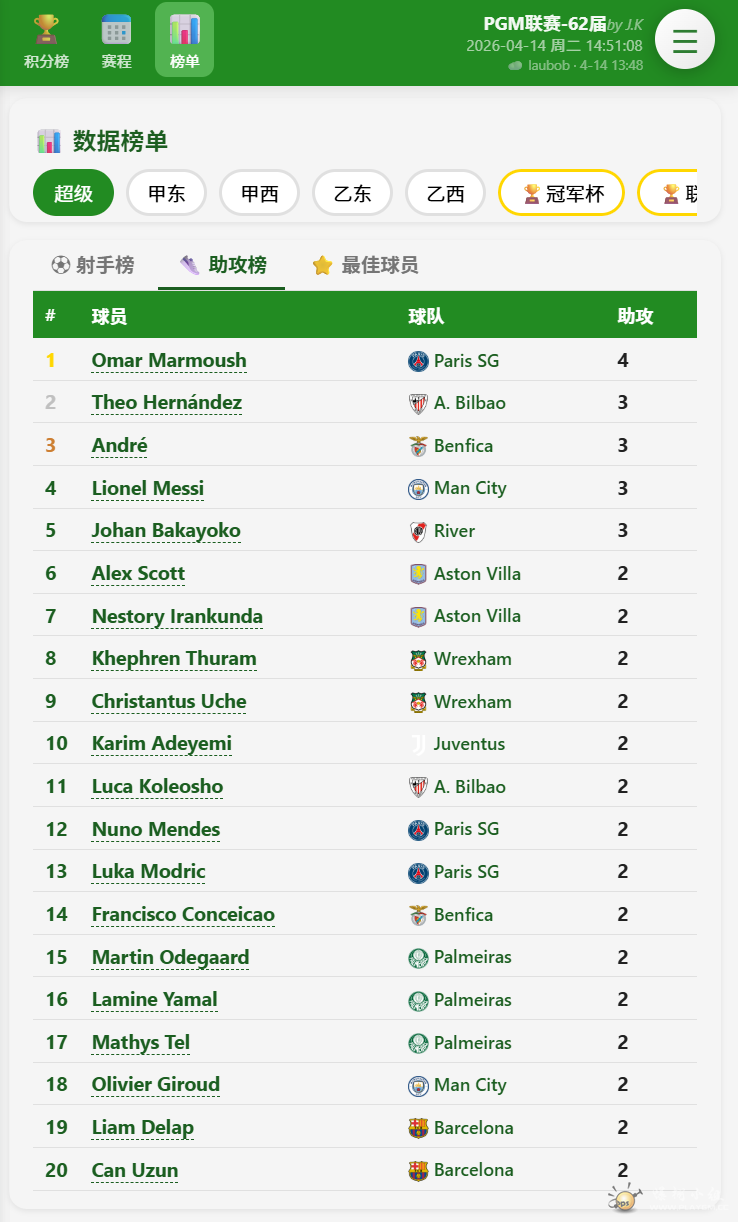Select the 冠军杯 cup filter
Screen dimensions: 738x1222
[561, 193]
